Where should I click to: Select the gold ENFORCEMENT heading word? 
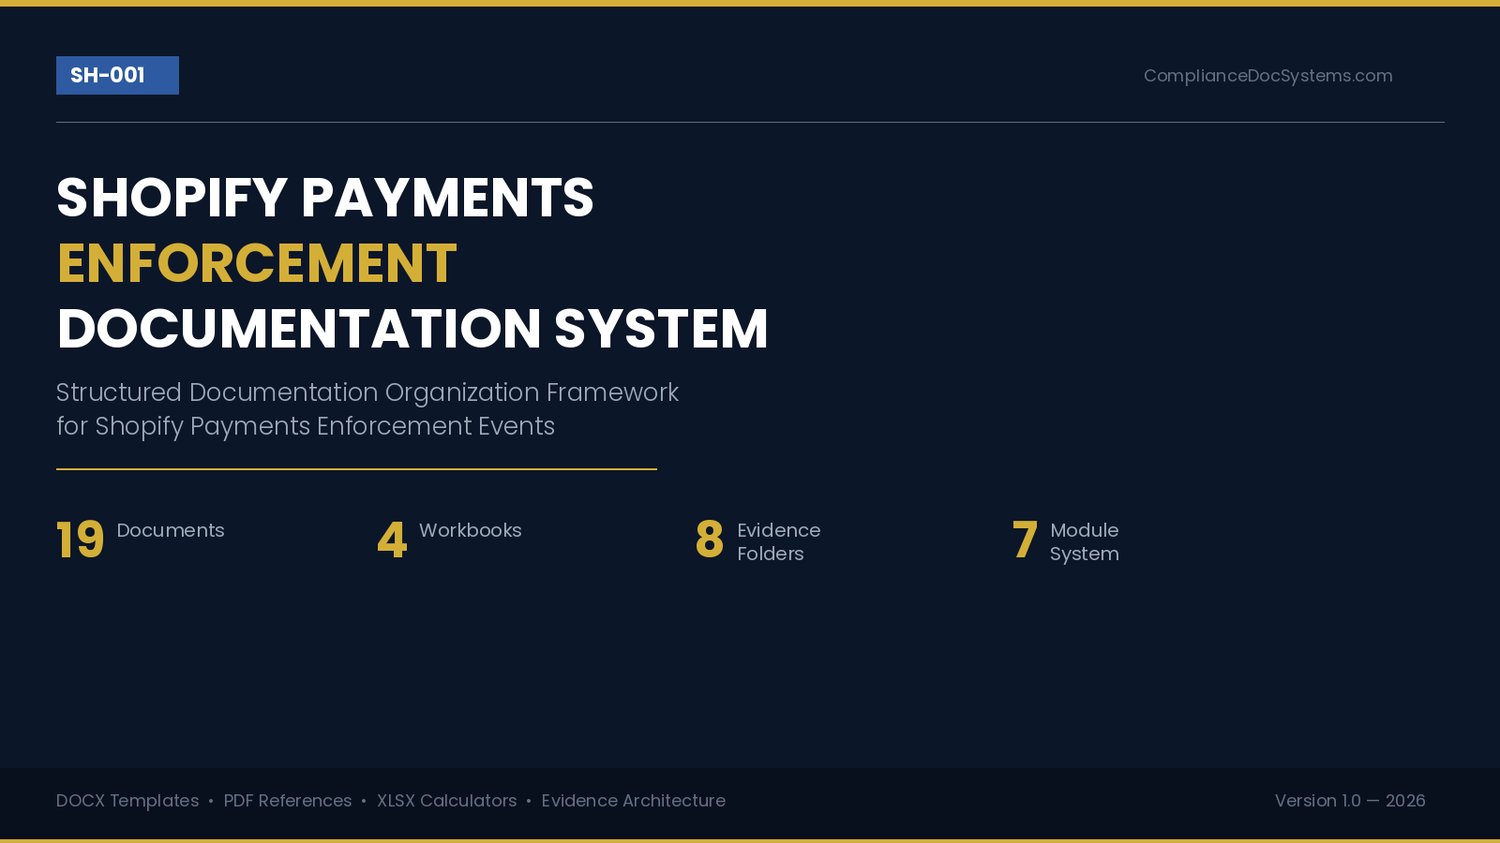coord(257,263)
